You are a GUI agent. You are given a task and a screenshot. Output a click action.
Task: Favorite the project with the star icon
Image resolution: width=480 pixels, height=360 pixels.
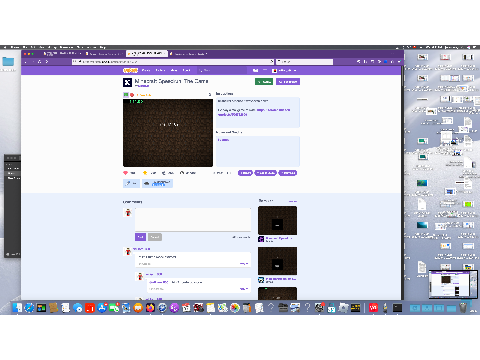point(145,173)
